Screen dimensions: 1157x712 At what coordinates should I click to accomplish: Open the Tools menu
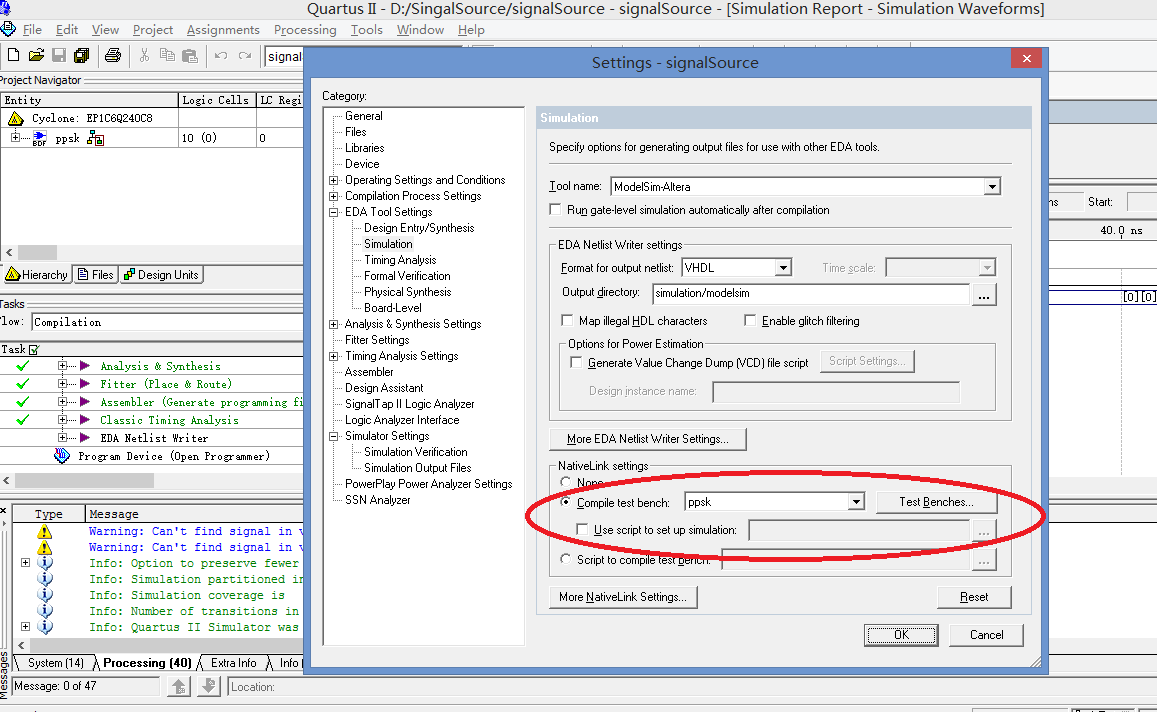click(366, 30)
